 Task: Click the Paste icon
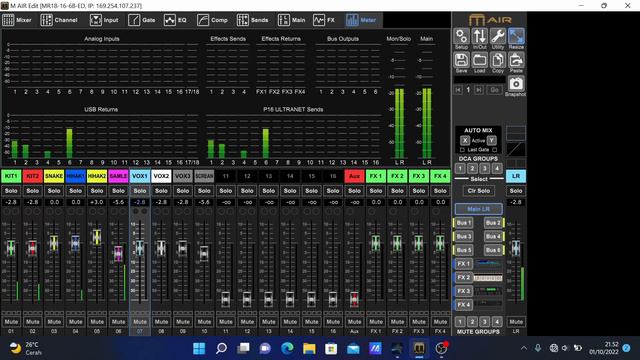coord(516,60)
